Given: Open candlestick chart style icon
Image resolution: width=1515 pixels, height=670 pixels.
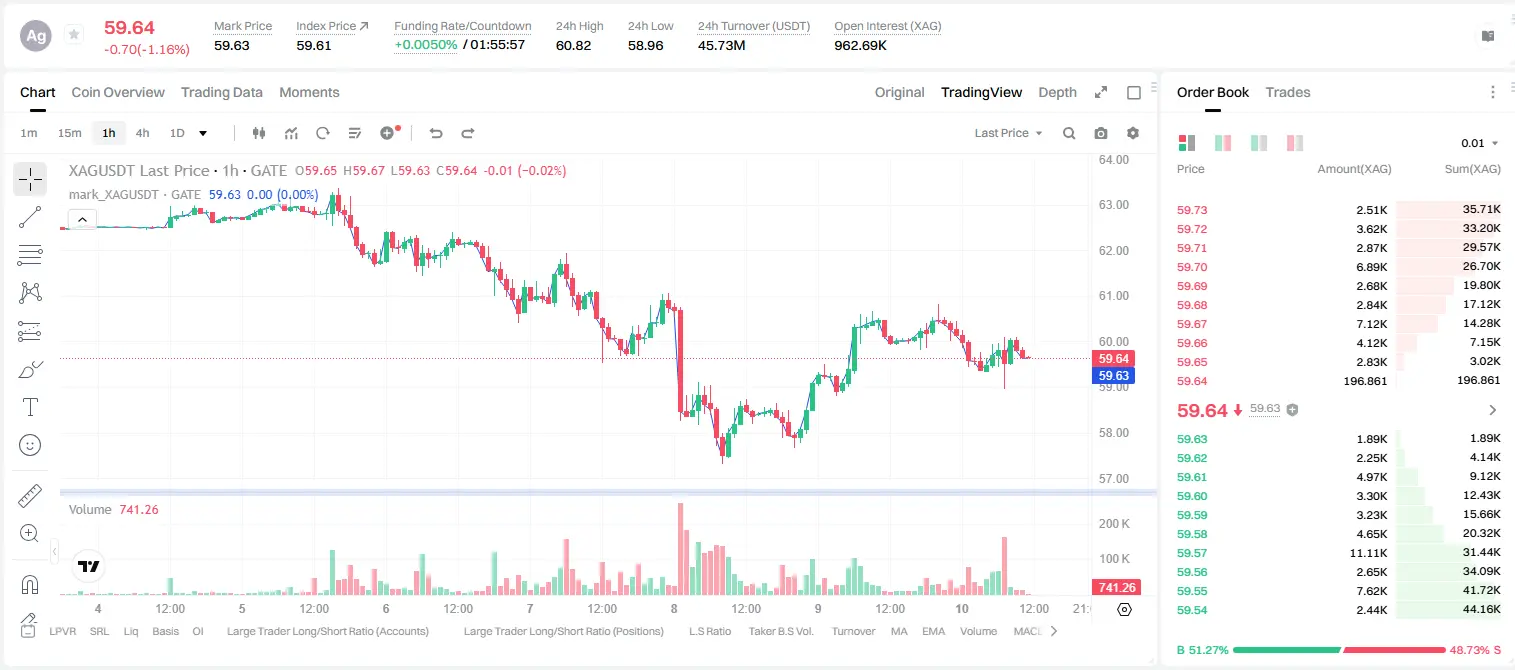Looking at the screenshot, I should [259, 133].
